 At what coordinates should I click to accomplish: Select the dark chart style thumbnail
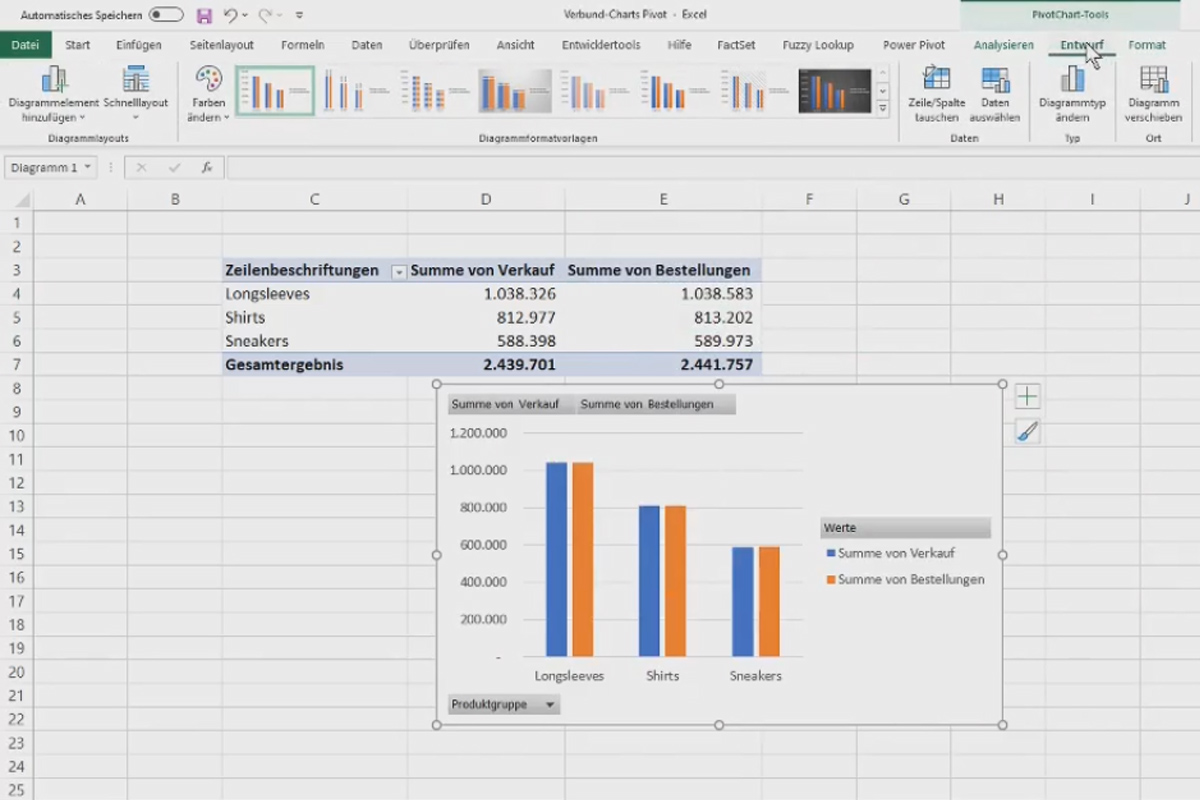(x=835, y=91)
